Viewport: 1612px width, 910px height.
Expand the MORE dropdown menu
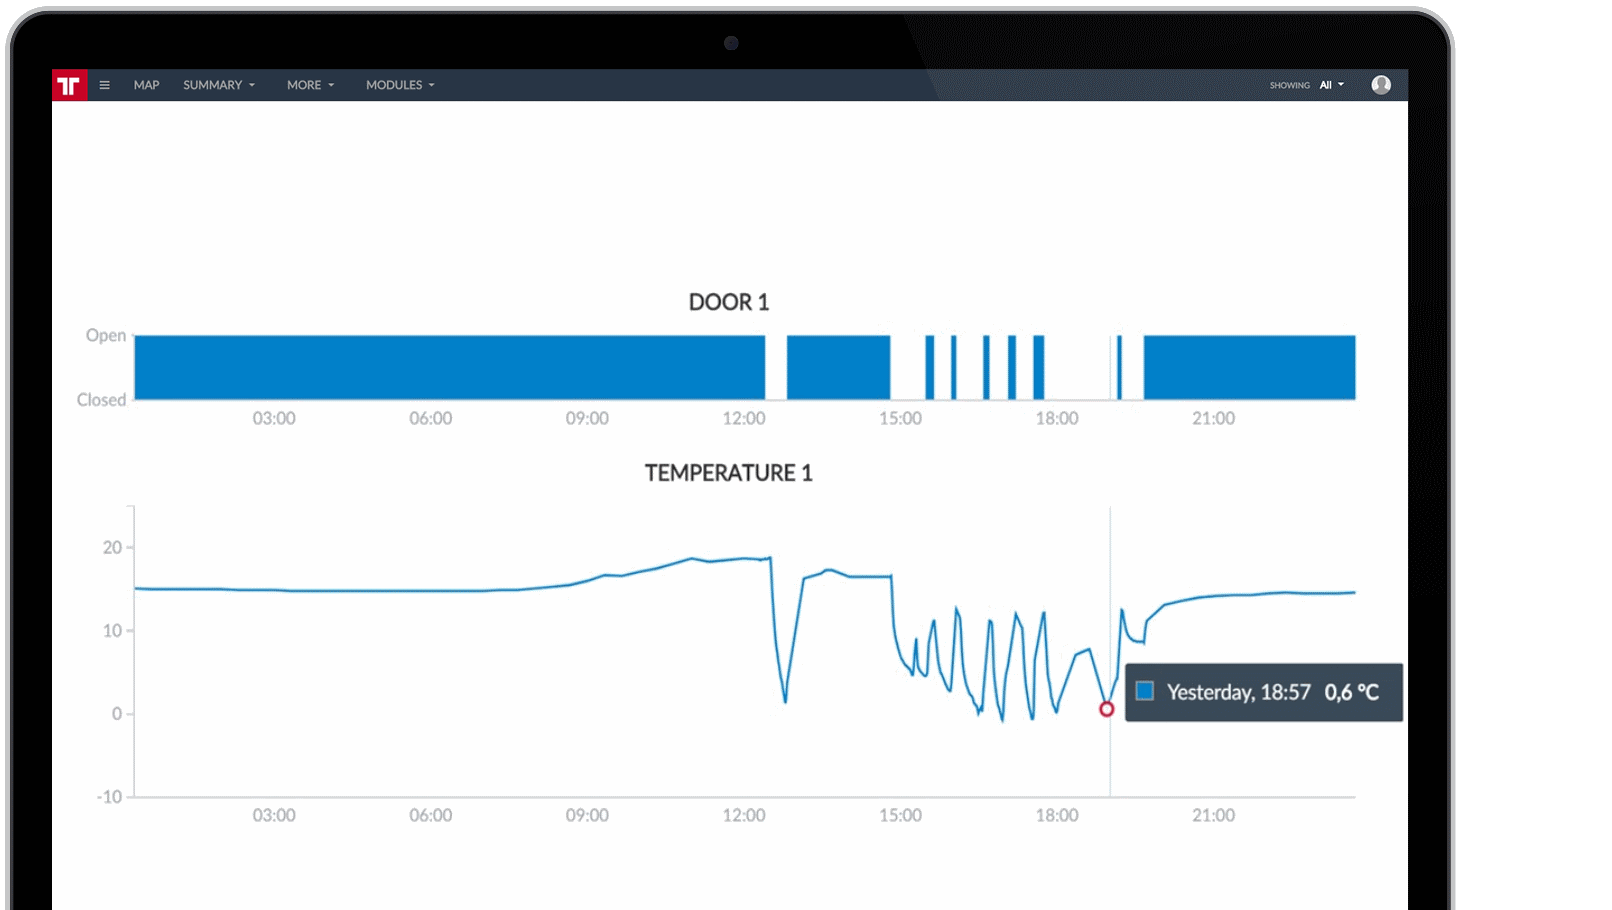[x=310, y=85]
